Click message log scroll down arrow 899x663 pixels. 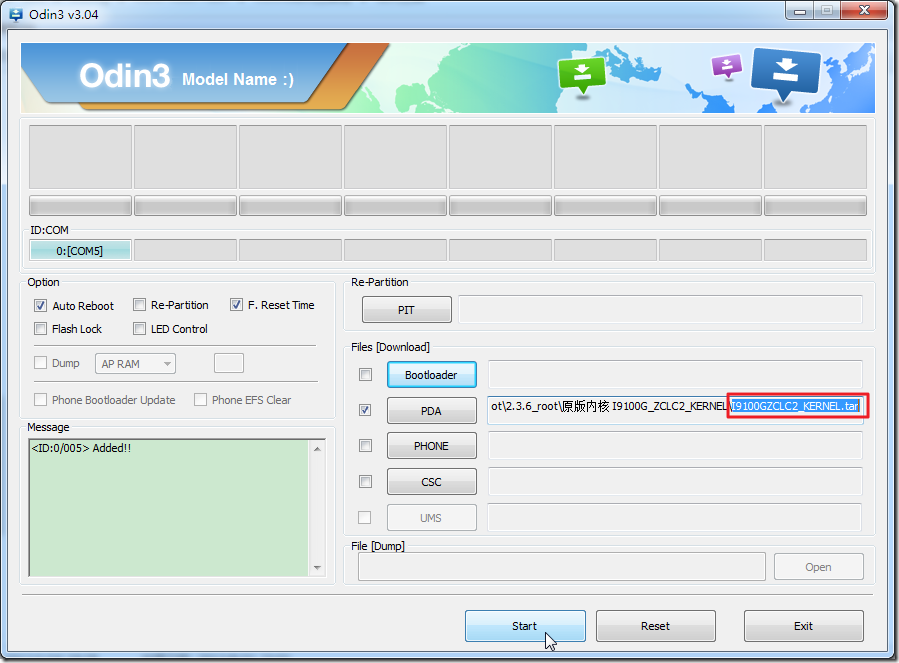(317, 568)
